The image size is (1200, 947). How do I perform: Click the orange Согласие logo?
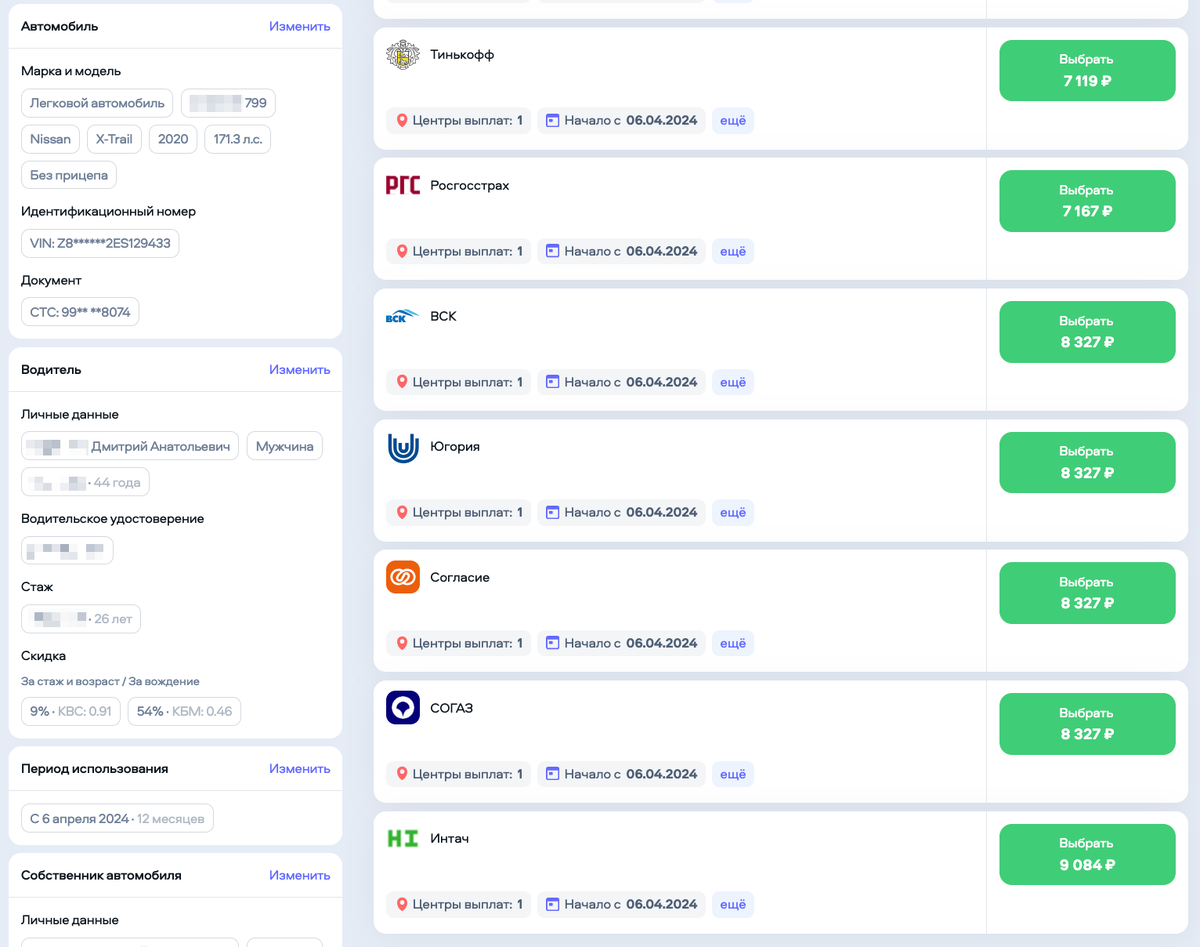pos(403,577)
